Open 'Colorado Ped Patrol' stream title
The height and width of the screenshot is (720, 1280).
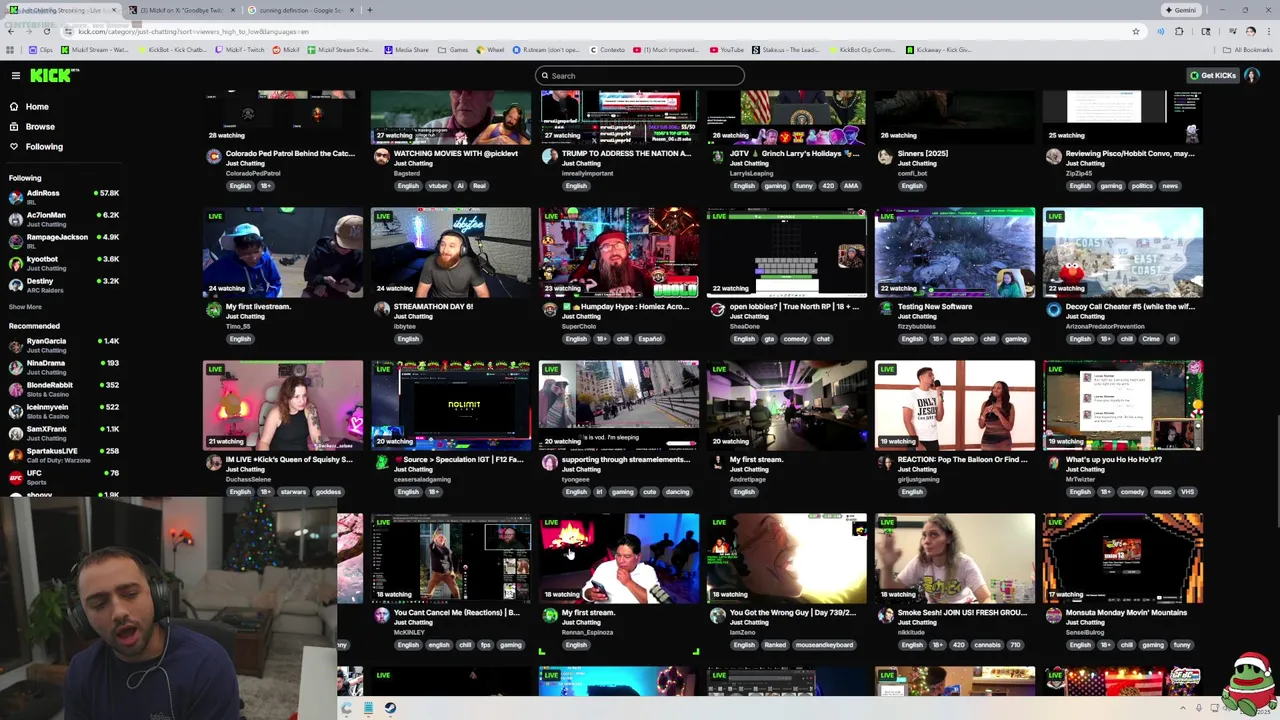tap(290, 153)
